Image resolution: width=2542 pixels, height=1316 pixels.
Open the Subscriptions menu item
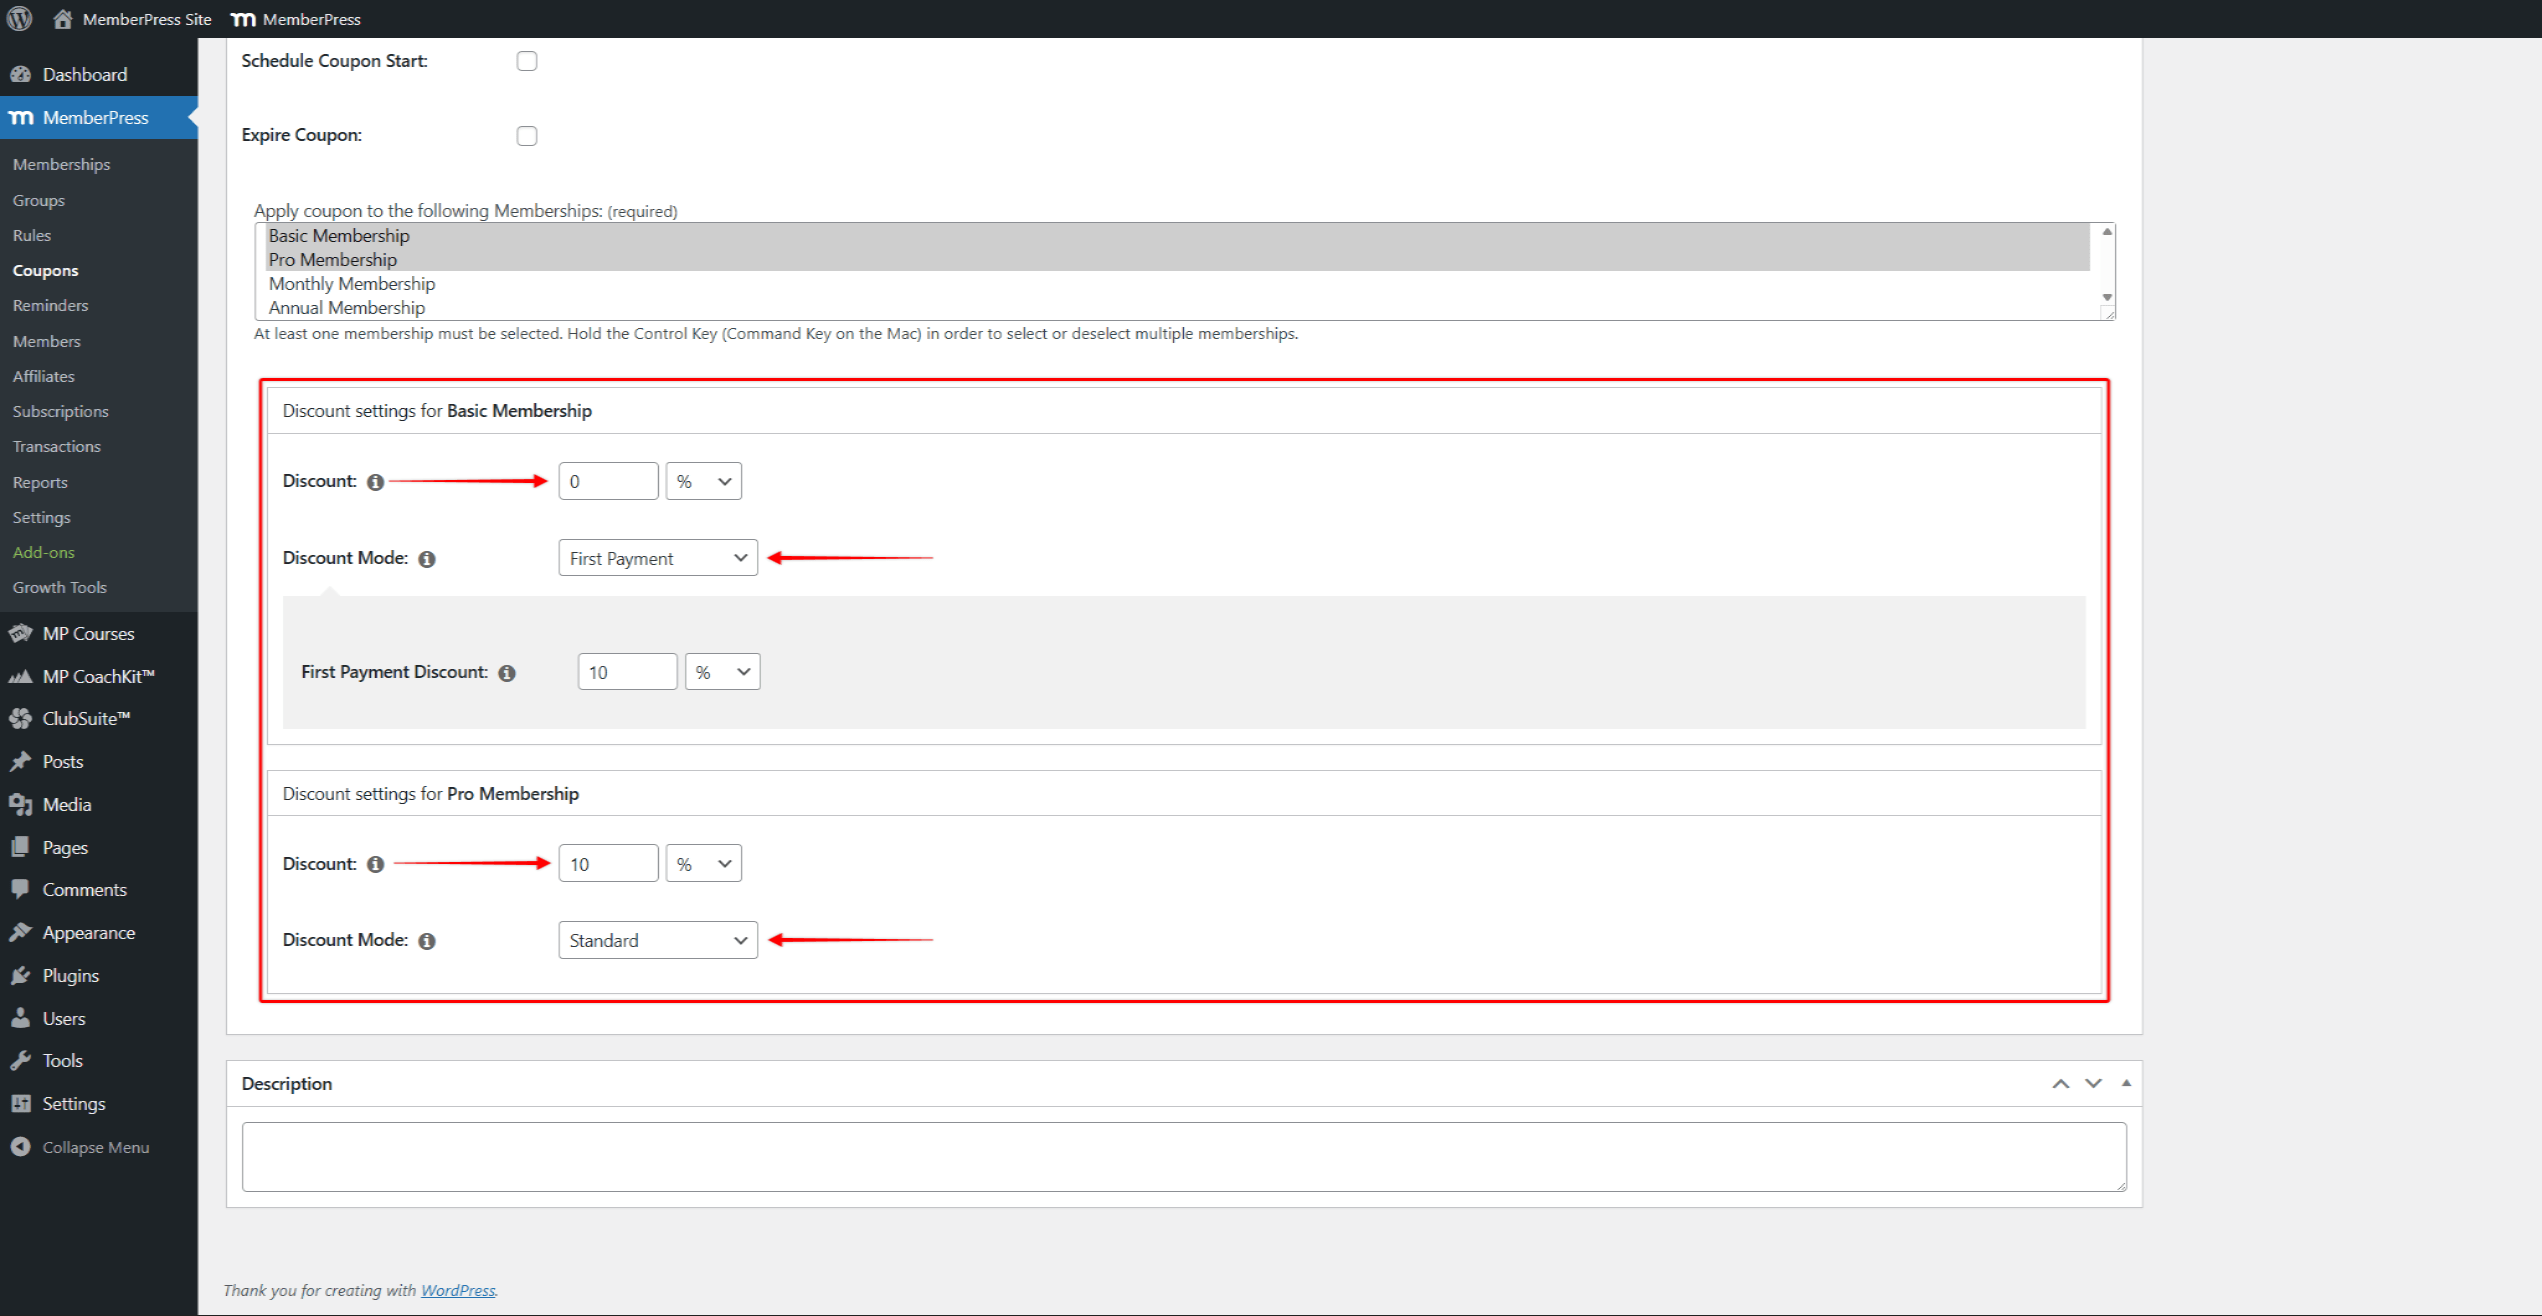[60, 410]
